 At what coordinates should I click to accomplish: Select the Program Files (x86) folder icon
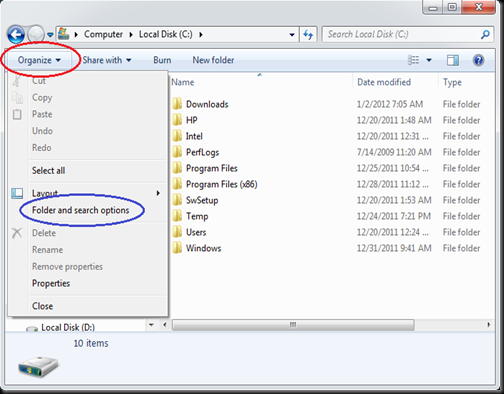177,184
